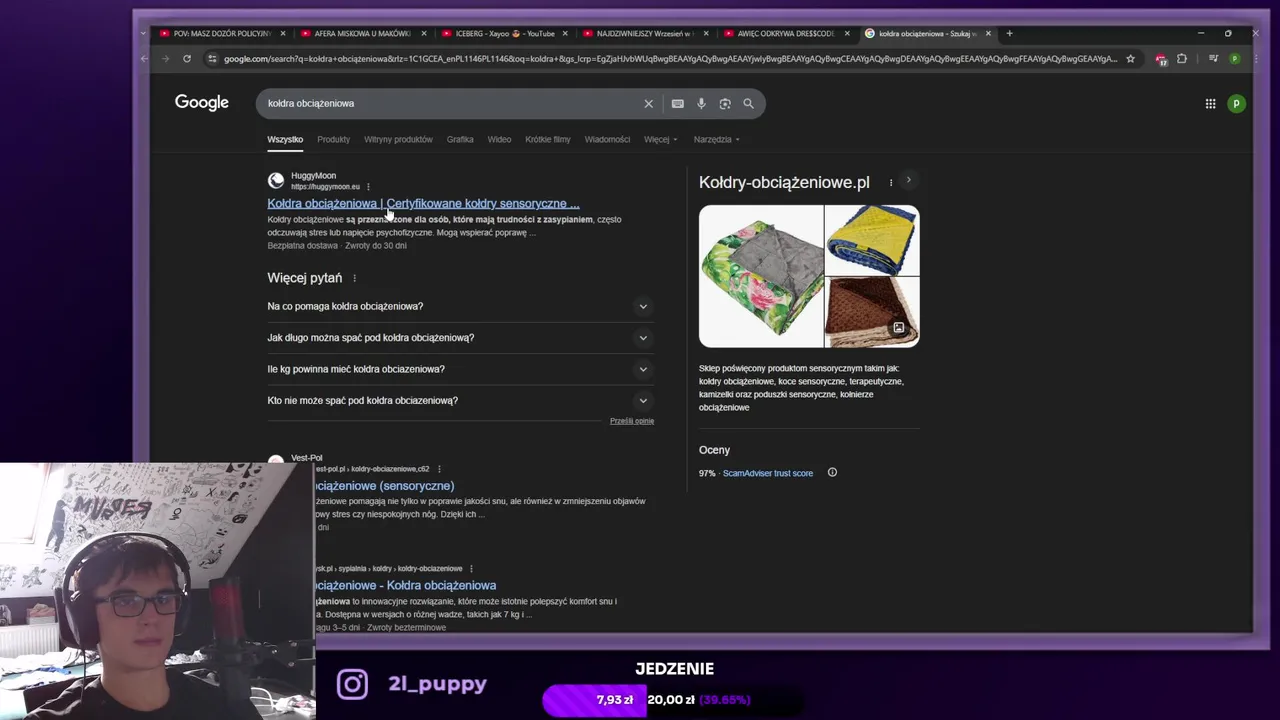Screen dimensions: 1280x720
Task: Open the Vest-Pol '(sensoryczne)' result link
Action: [x=385, y=486]
